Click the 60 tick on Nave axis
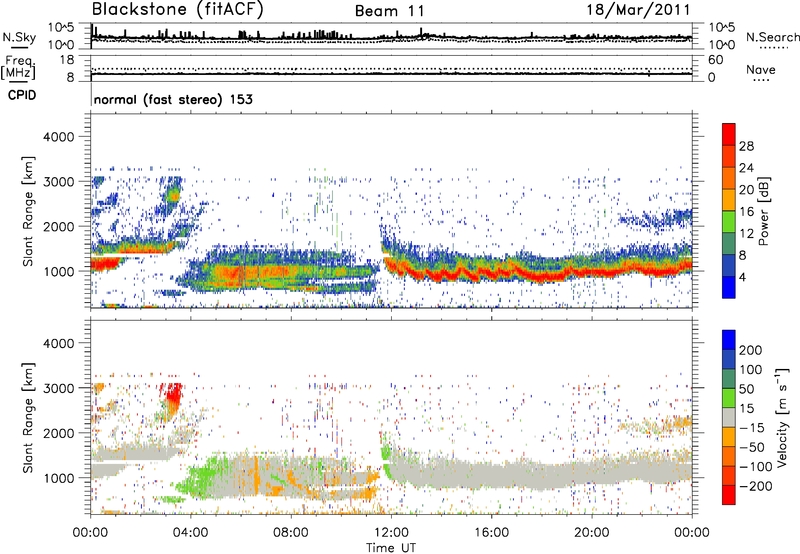Viewport: 800px width, 554px height. click(715, 60)
